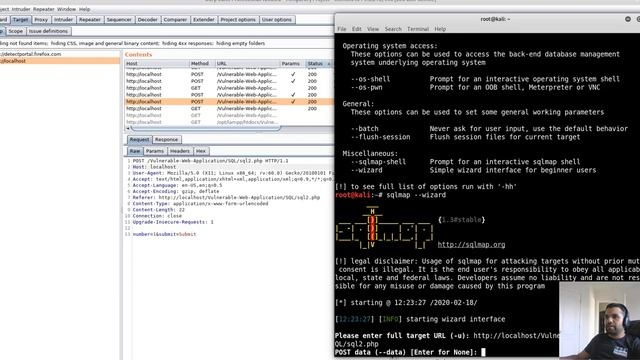The image size is (640, 360).
Task: Open Burp's Help menu
Action: click(84, 9)
